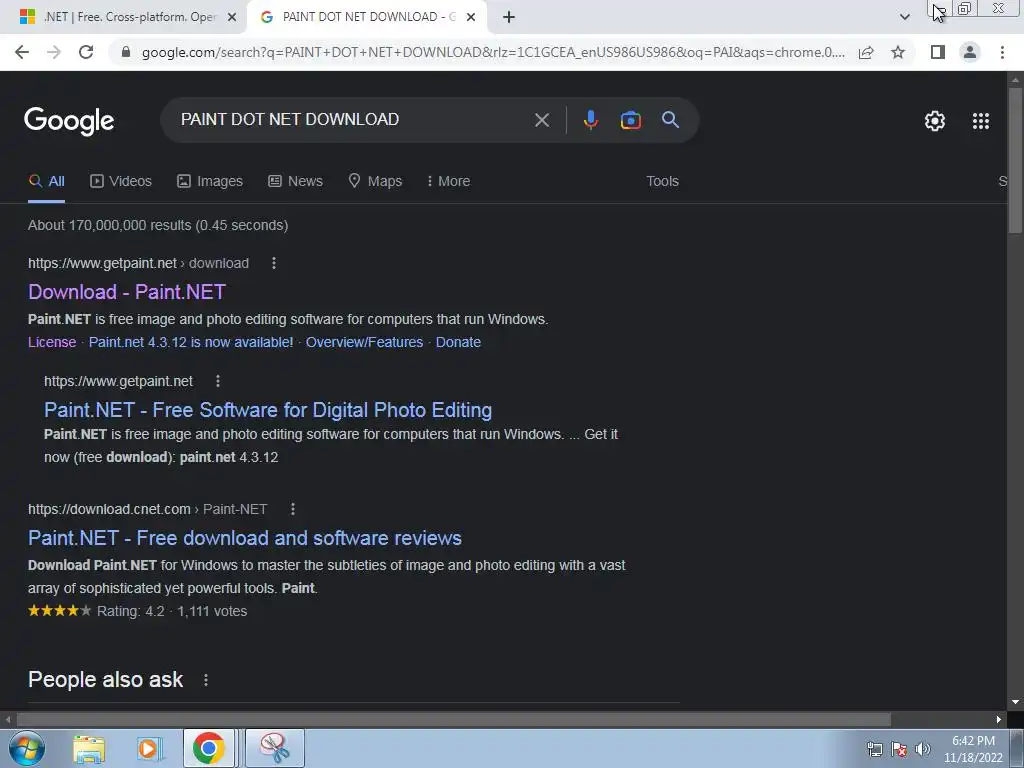Click scroll right arrow on horizontal scrollbar

pos(999,720)
